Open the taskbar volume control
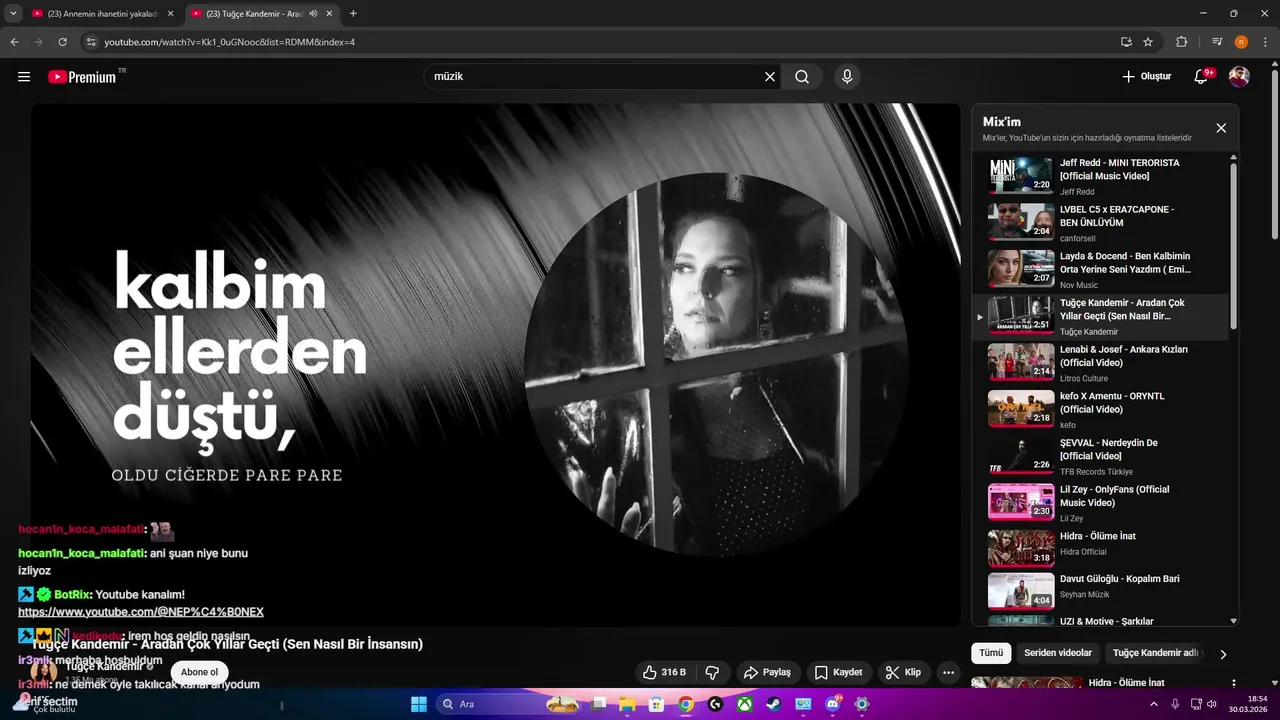 click(1211, 704)
